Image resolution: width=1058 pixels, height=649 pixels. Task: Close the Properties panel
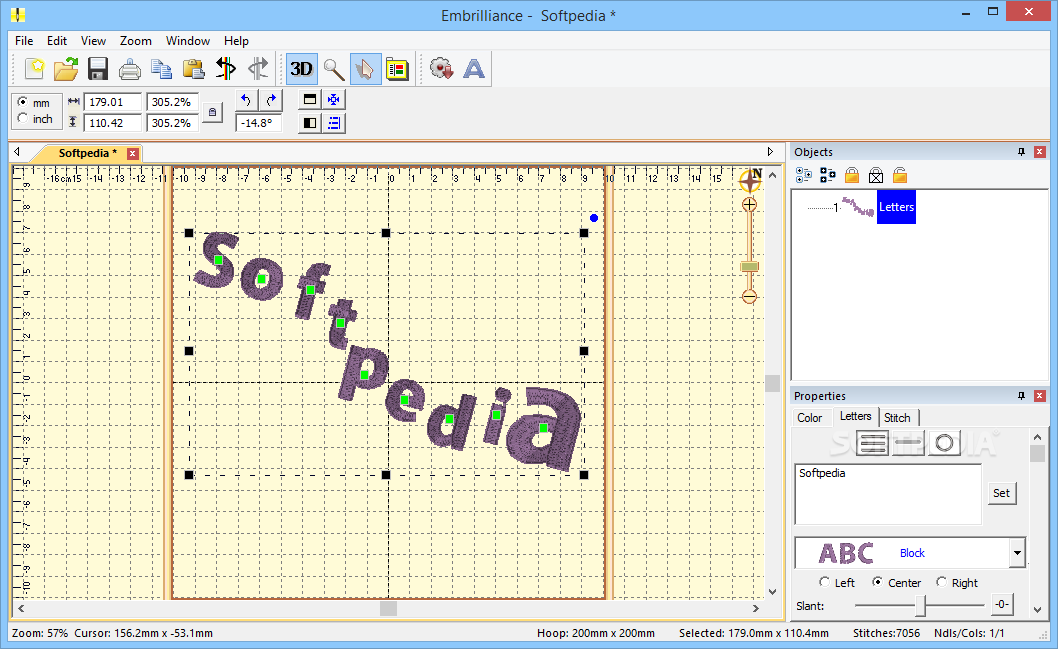(x=1040, y=396)
